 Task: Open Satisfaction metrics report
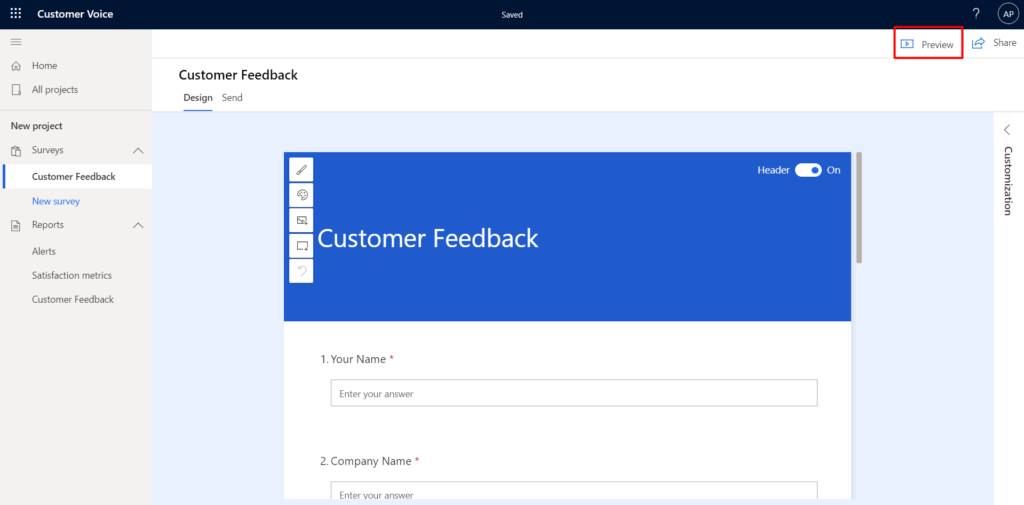(72, 275)
